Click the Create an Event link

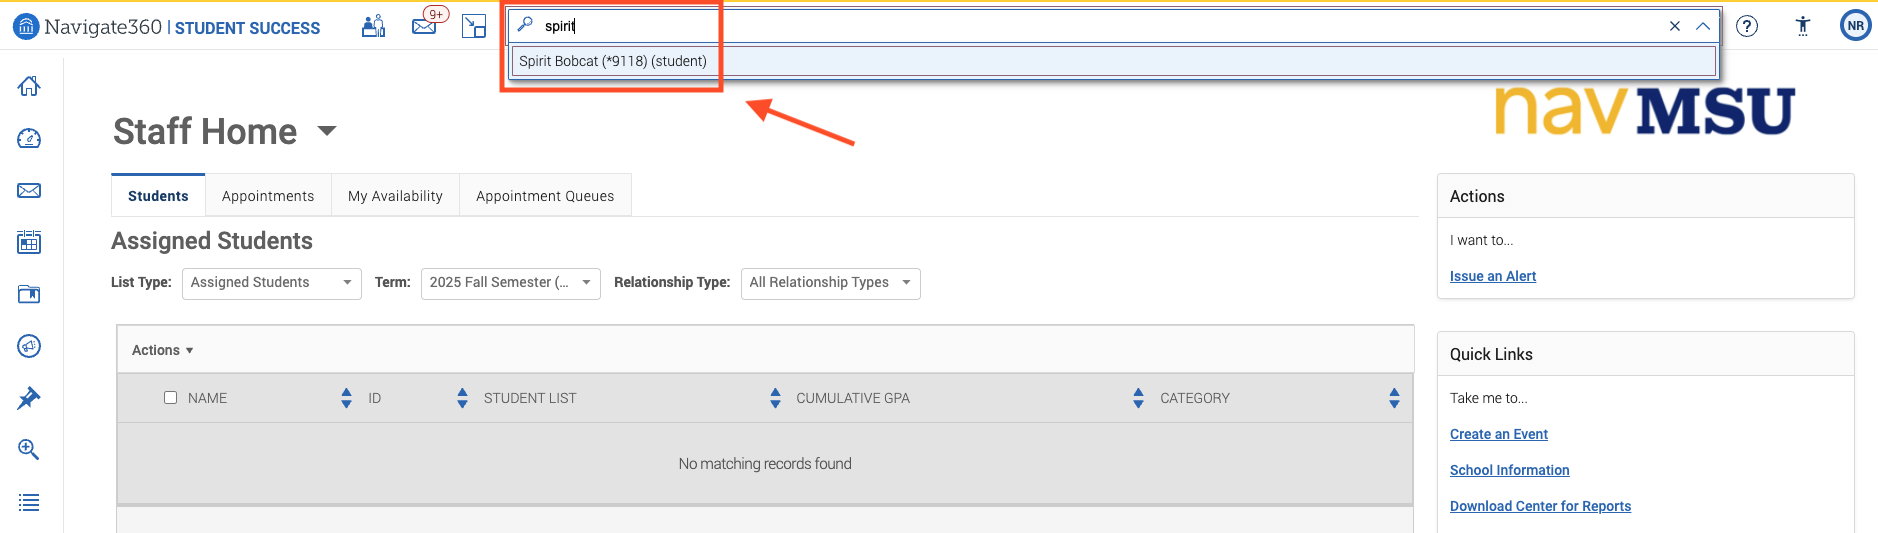[1499, 434]
